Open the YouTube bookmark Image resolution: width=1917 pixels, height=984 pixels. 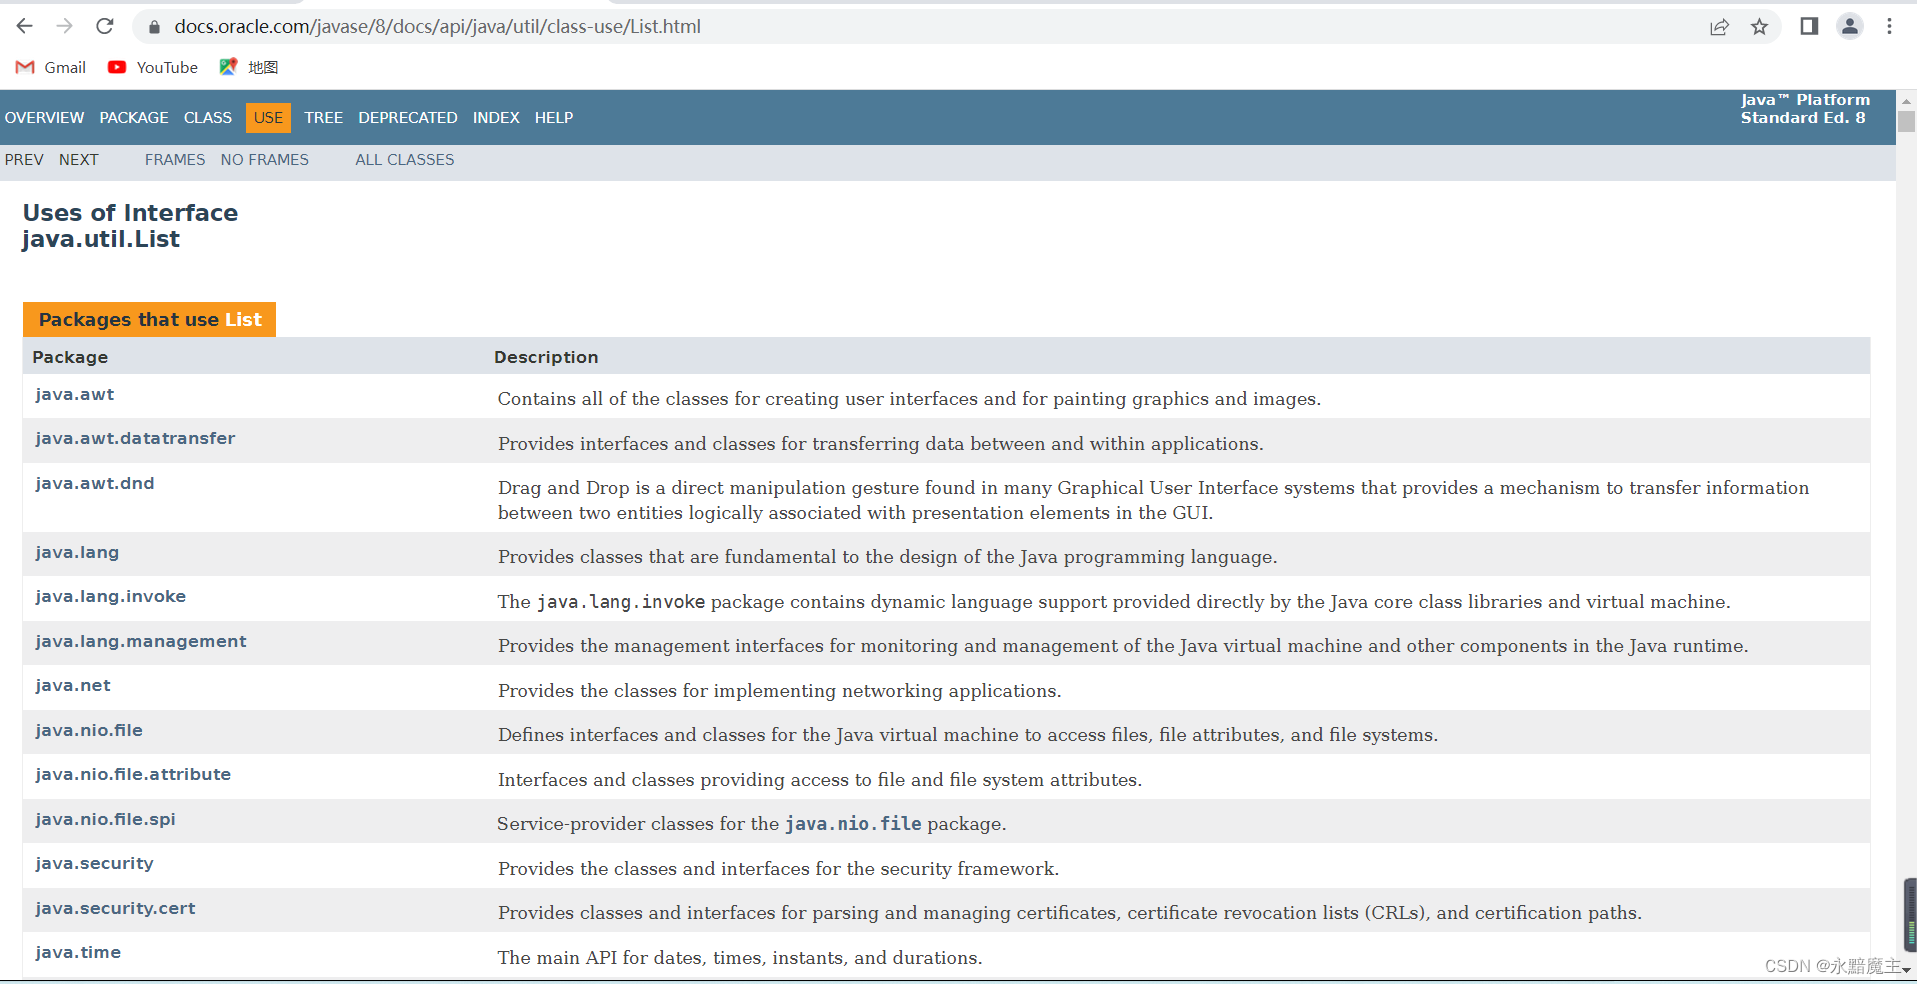pyautogui.click(x=153, y=67)
